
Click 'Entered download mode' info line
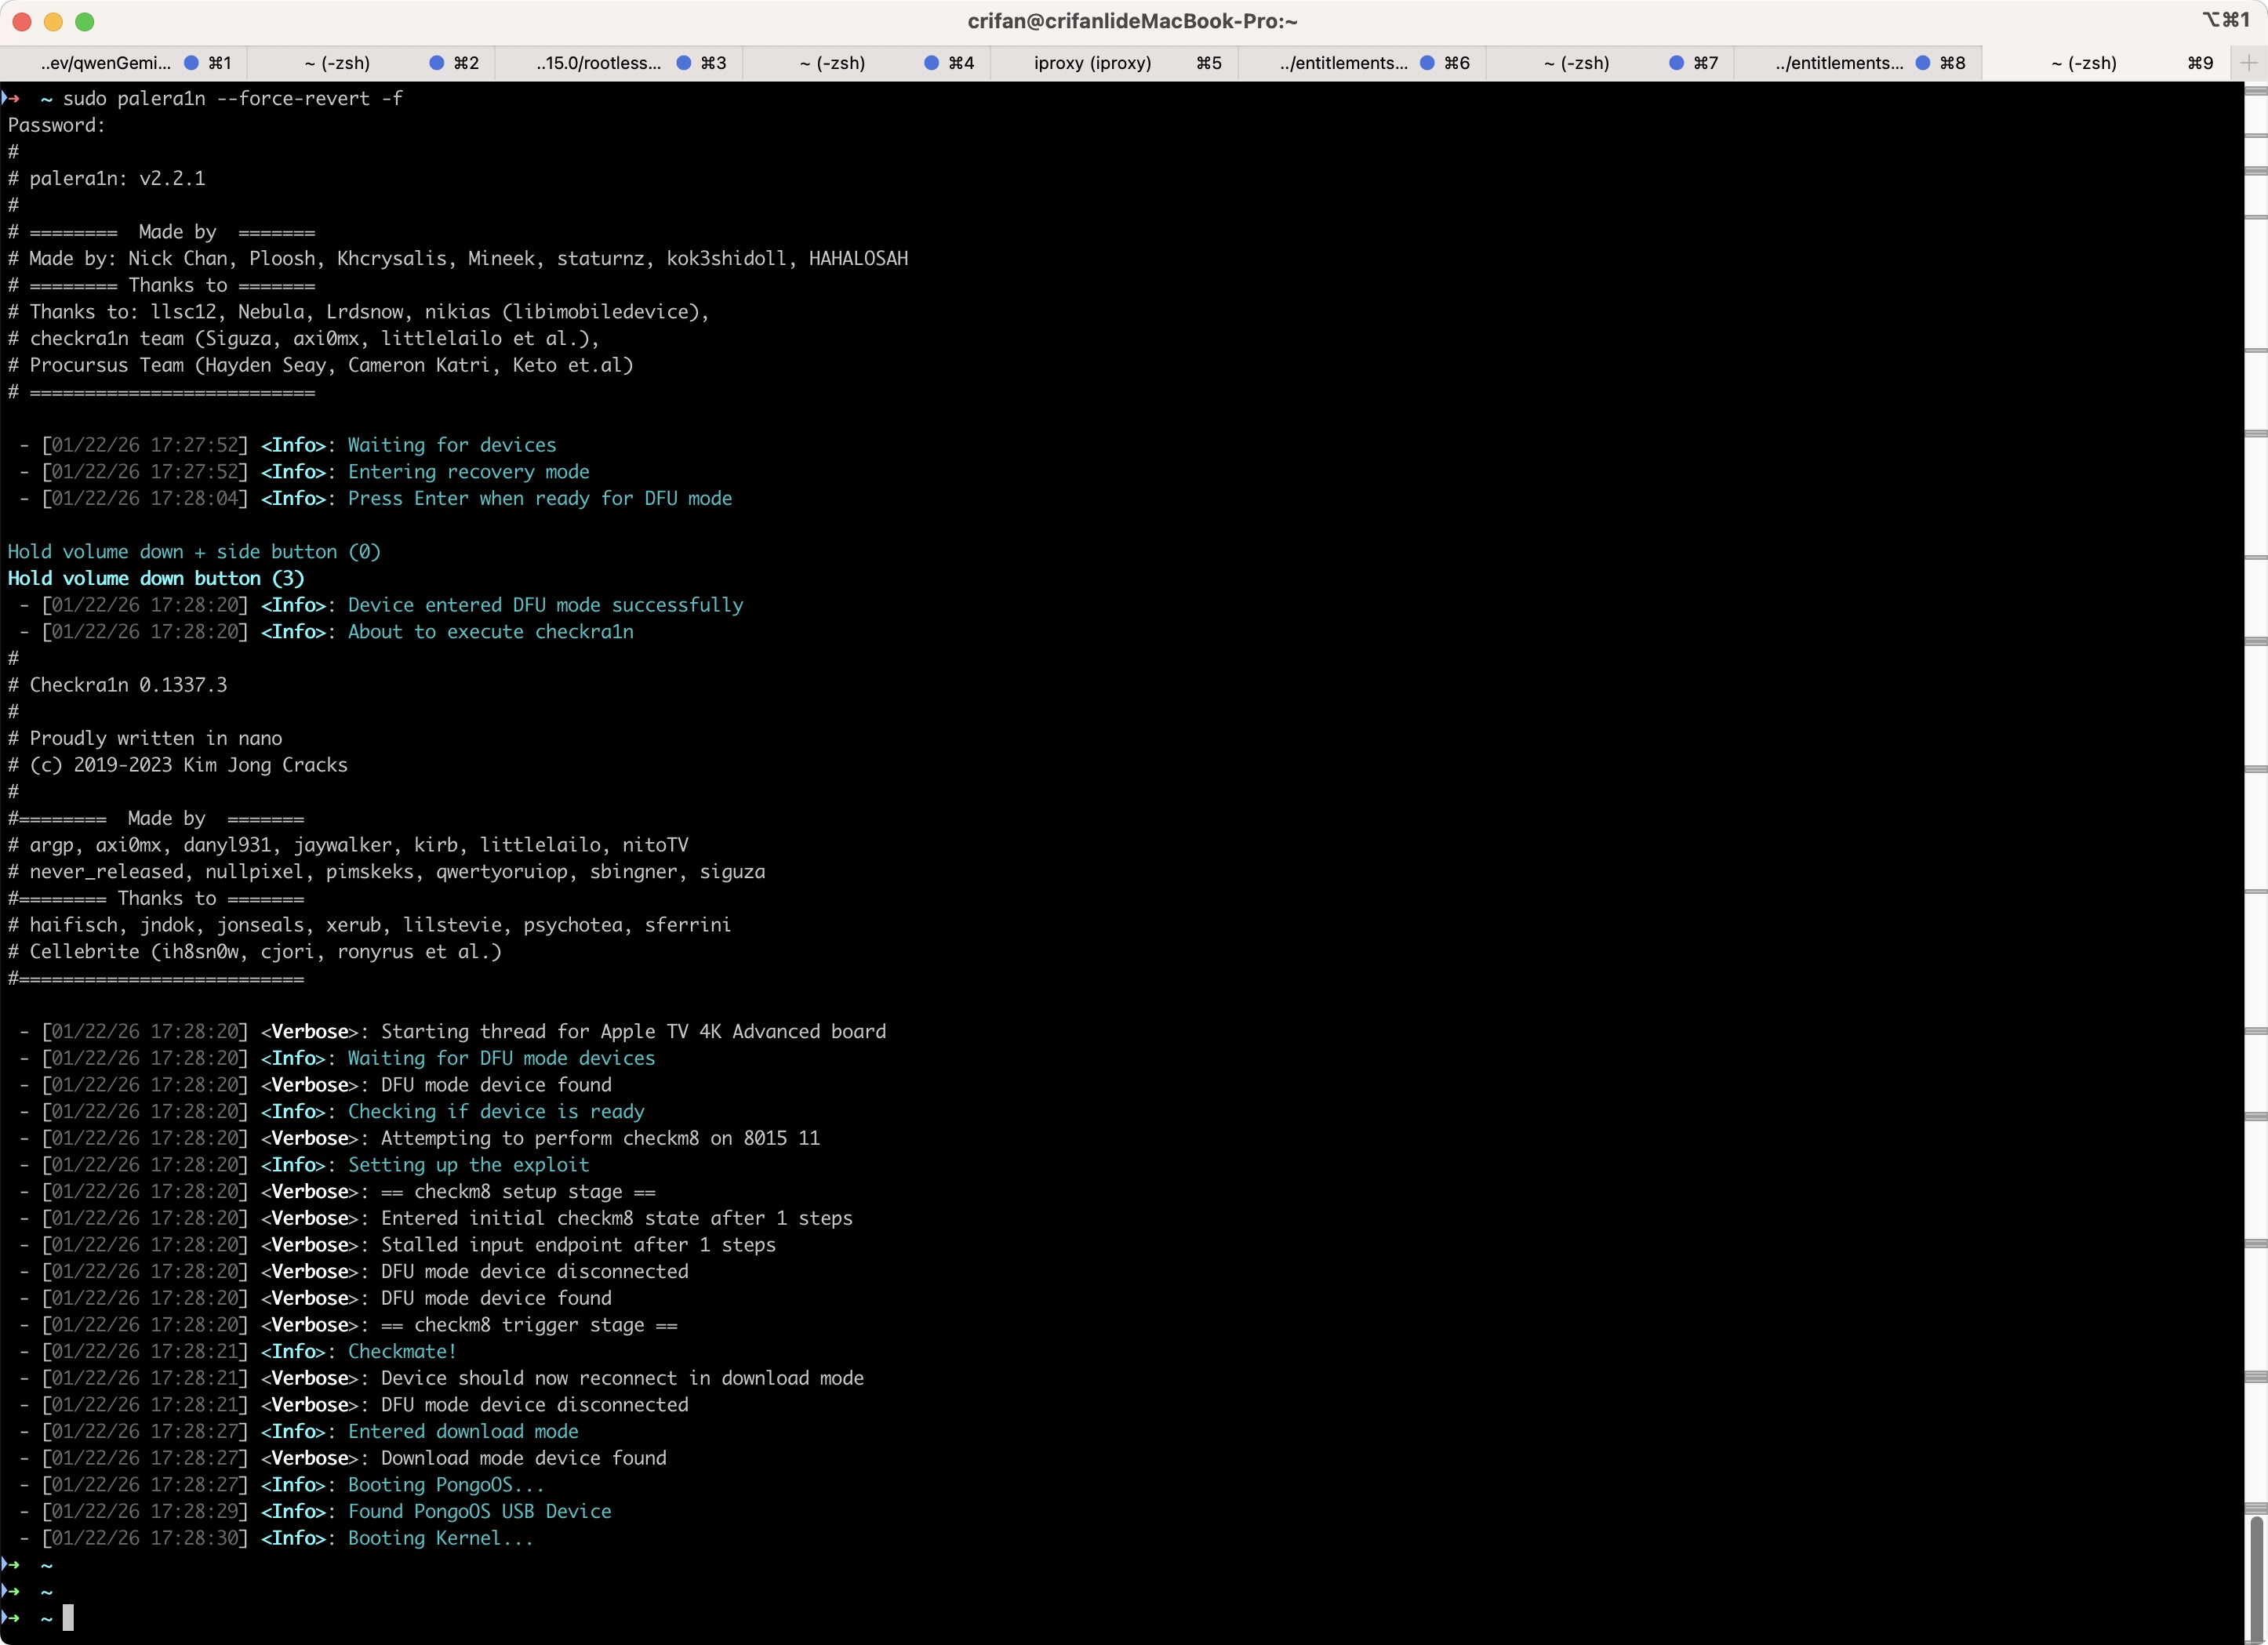coord(463,1431)
